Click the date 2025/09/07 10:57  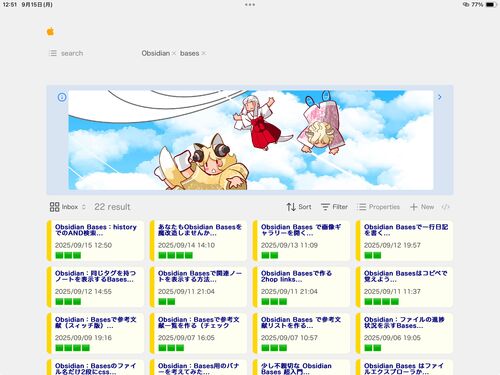click(289, 338)
